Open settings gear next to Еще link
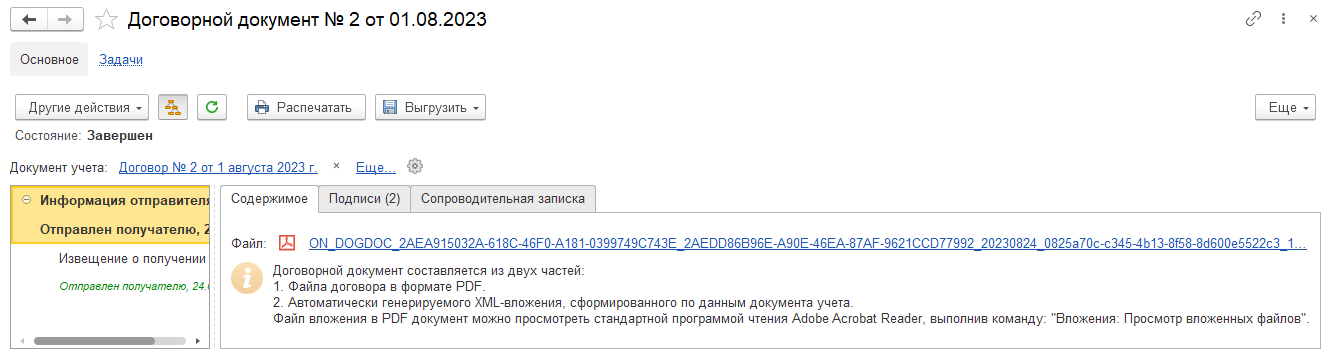This screenshot has height=360, width=1340. tap(416, 166)
